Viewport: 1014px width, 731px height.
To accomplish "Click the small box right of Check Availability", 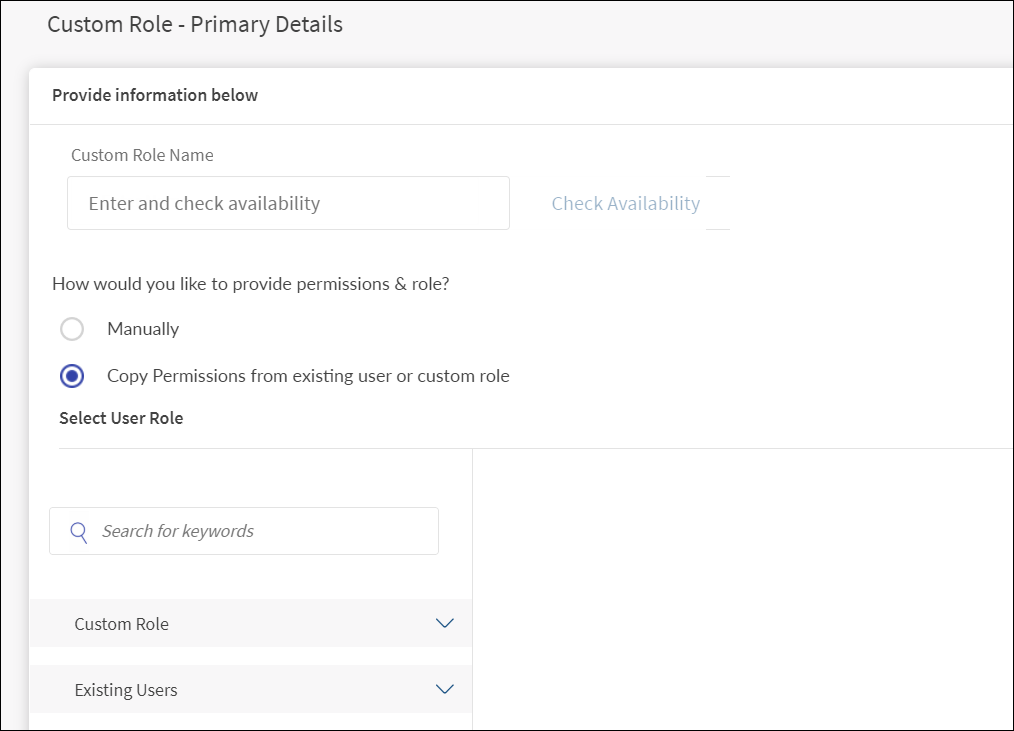I will (x=718, y=203).
